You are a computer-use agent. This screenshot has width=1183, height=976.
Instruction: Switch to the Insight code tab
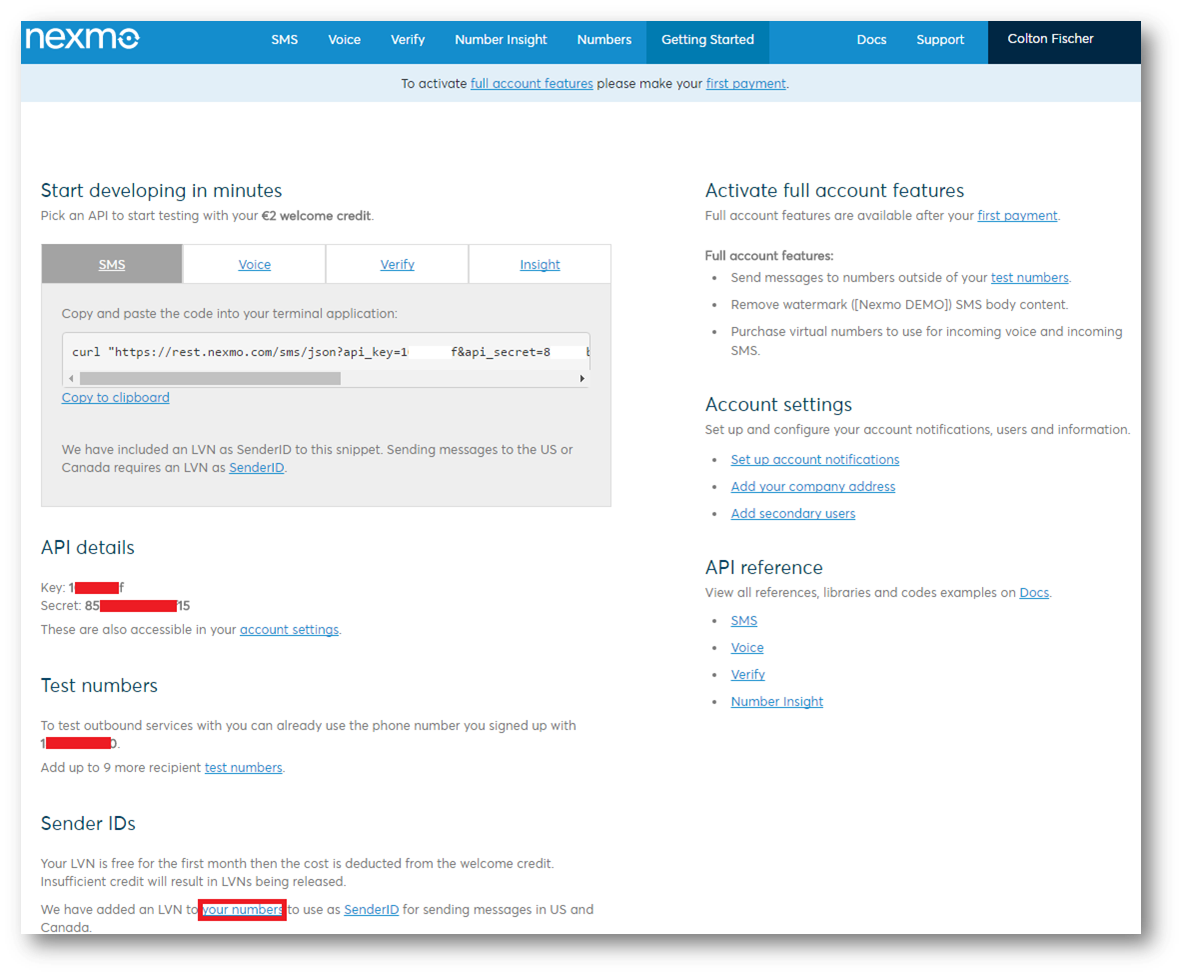click(x=539, y=265)
